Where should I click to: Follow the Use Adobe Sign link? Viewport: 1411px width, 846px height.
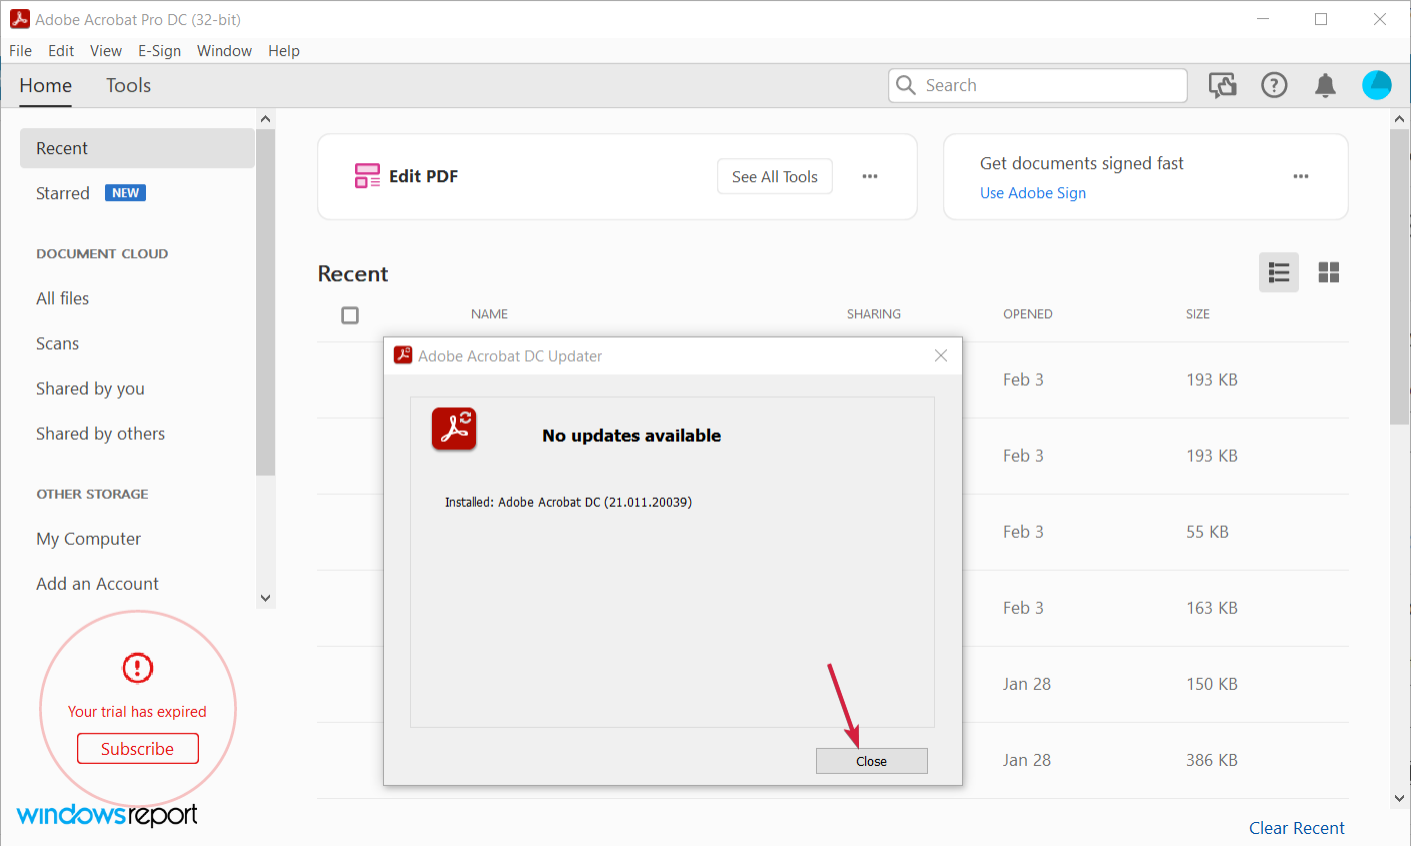pos(1033,193)
